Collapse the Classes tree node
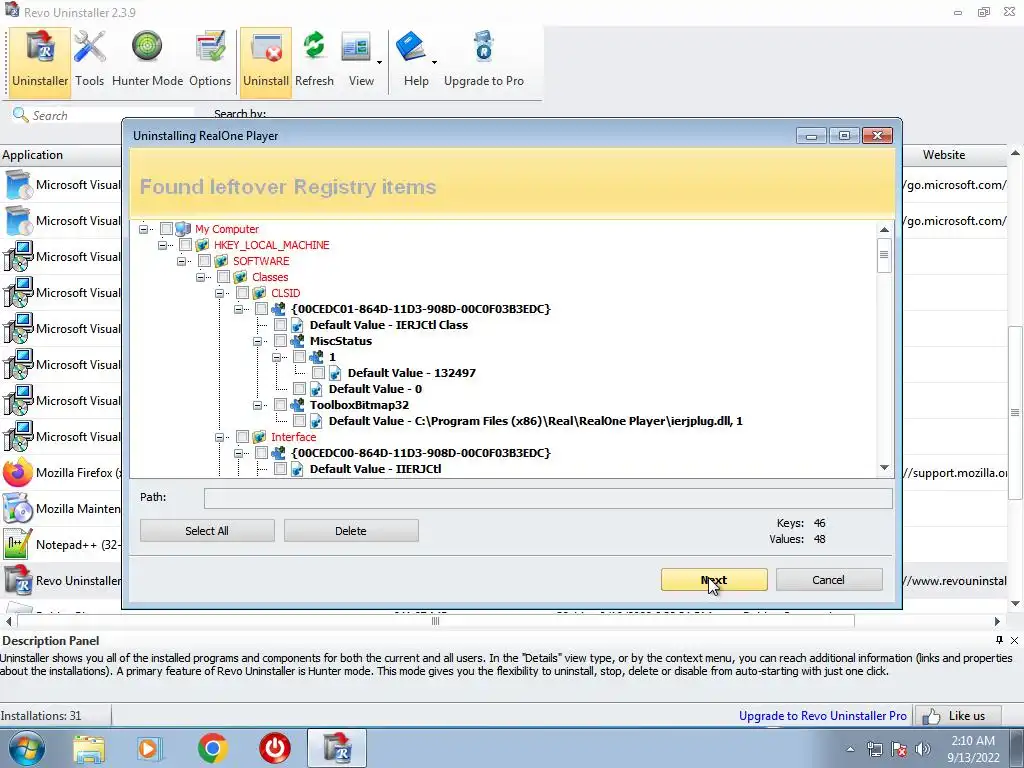Image resolution: width=1024 pixels, height=768 pixels. click(200, 277)
